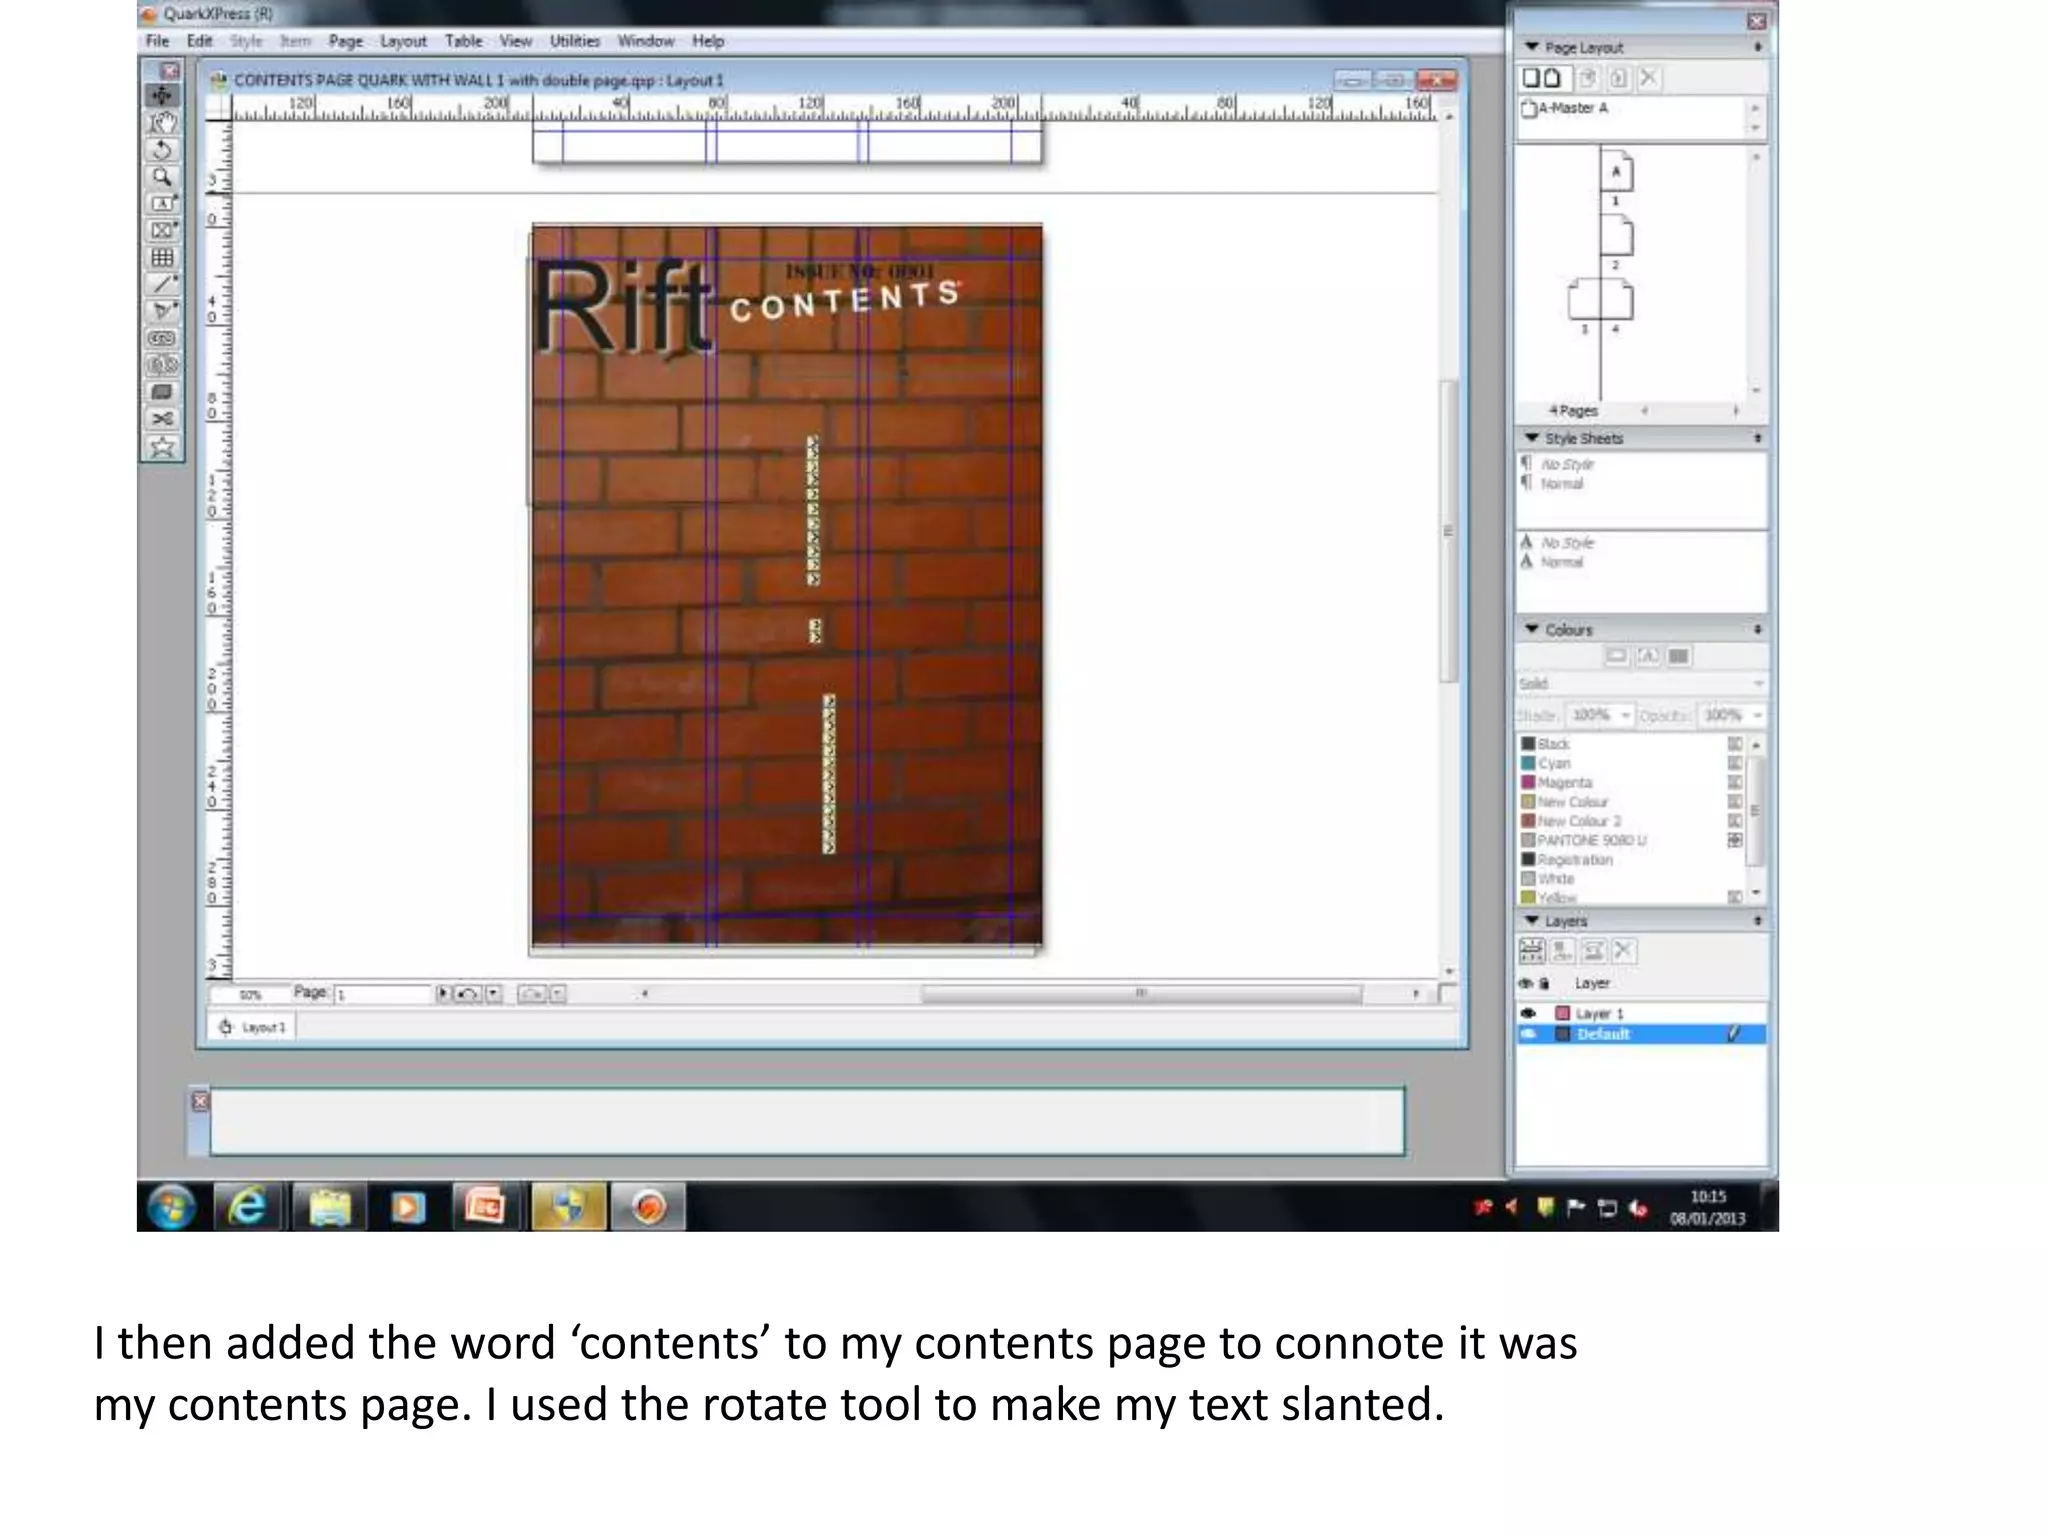The image size is (2048, 1536).
Task: Select the Starburst star tool
Action: click(162, 448)
